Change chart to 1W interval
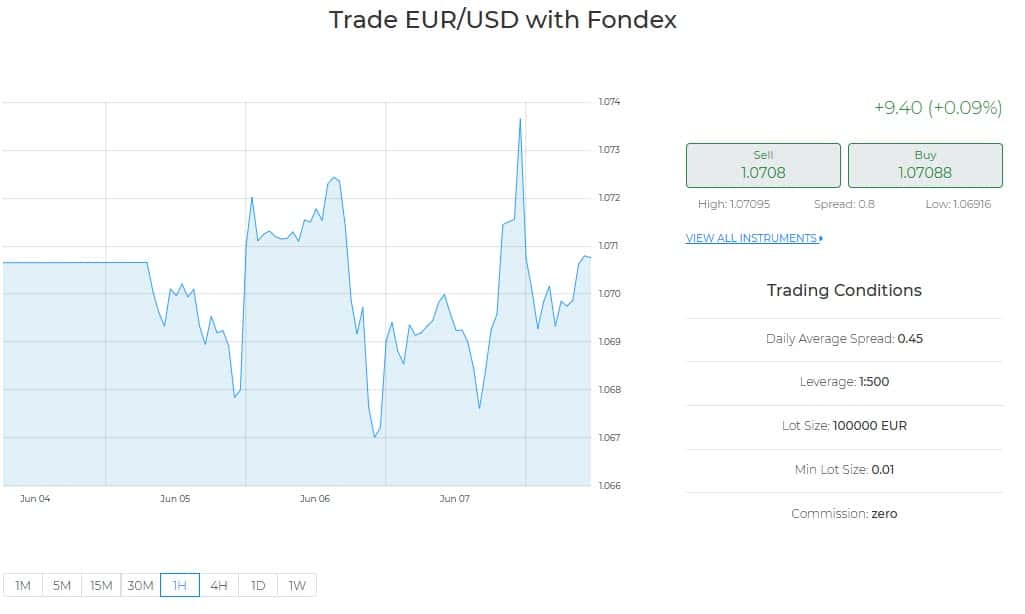The width and height of the screenshot is (1025, 614). (x=297, y=585)
